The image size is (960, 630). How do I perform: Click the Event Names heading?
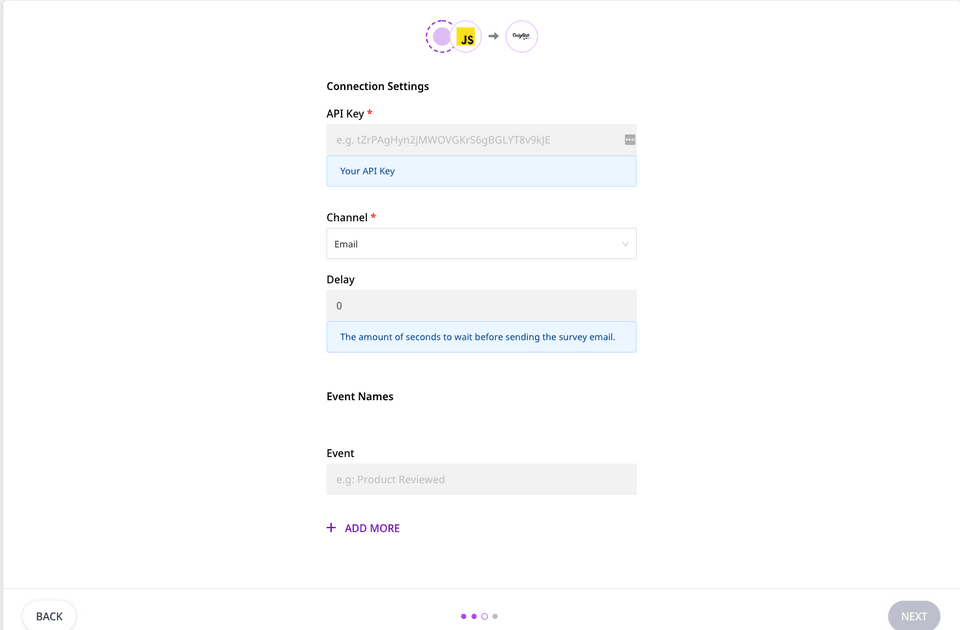(360, 396)
